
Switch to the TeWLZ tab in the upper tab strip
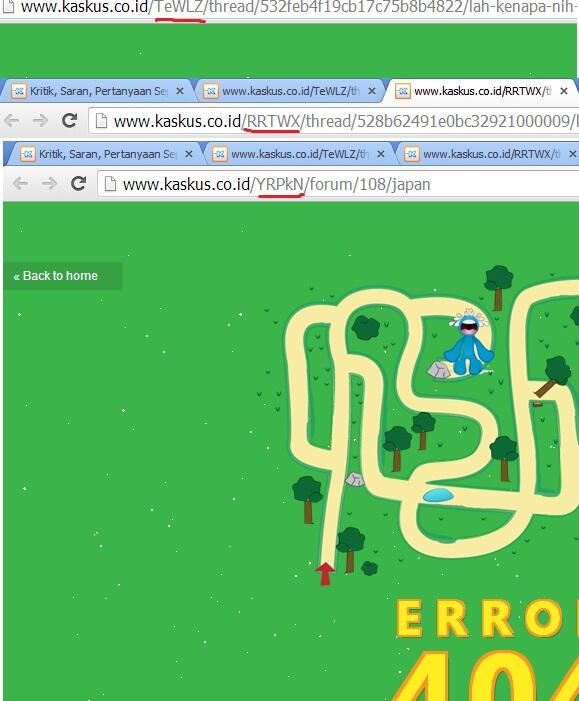click(290, 91)
